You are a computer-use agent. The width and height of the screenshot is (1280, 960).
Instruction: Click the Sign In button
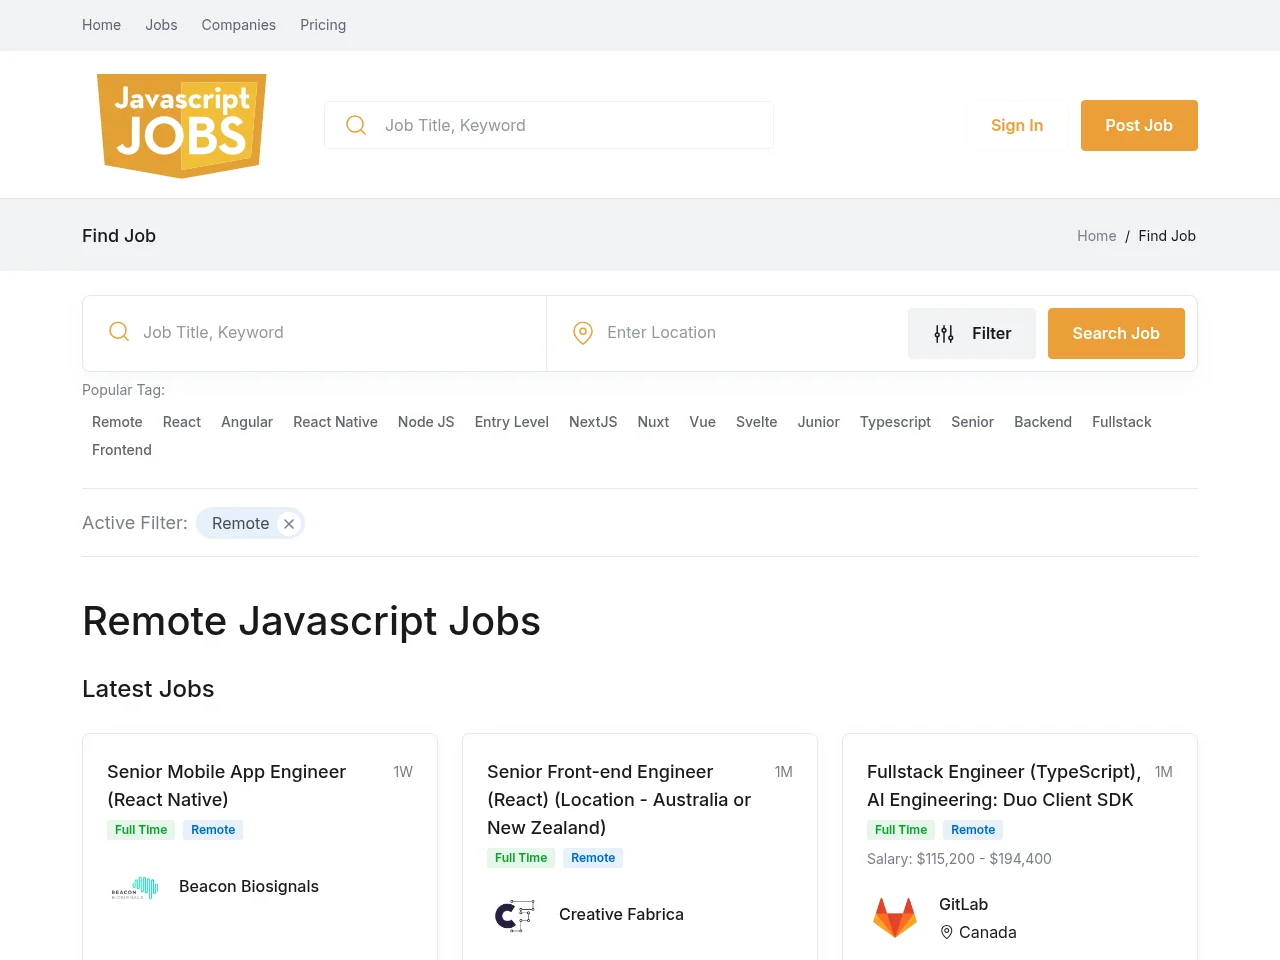click(x=1017, y=125)
